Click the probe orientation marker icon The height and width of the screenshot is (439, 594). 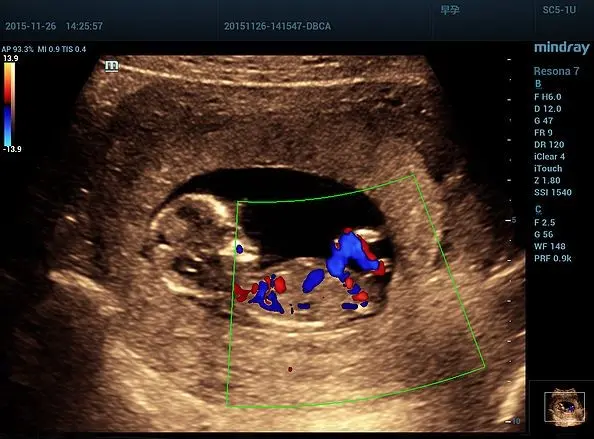(111, 66)
